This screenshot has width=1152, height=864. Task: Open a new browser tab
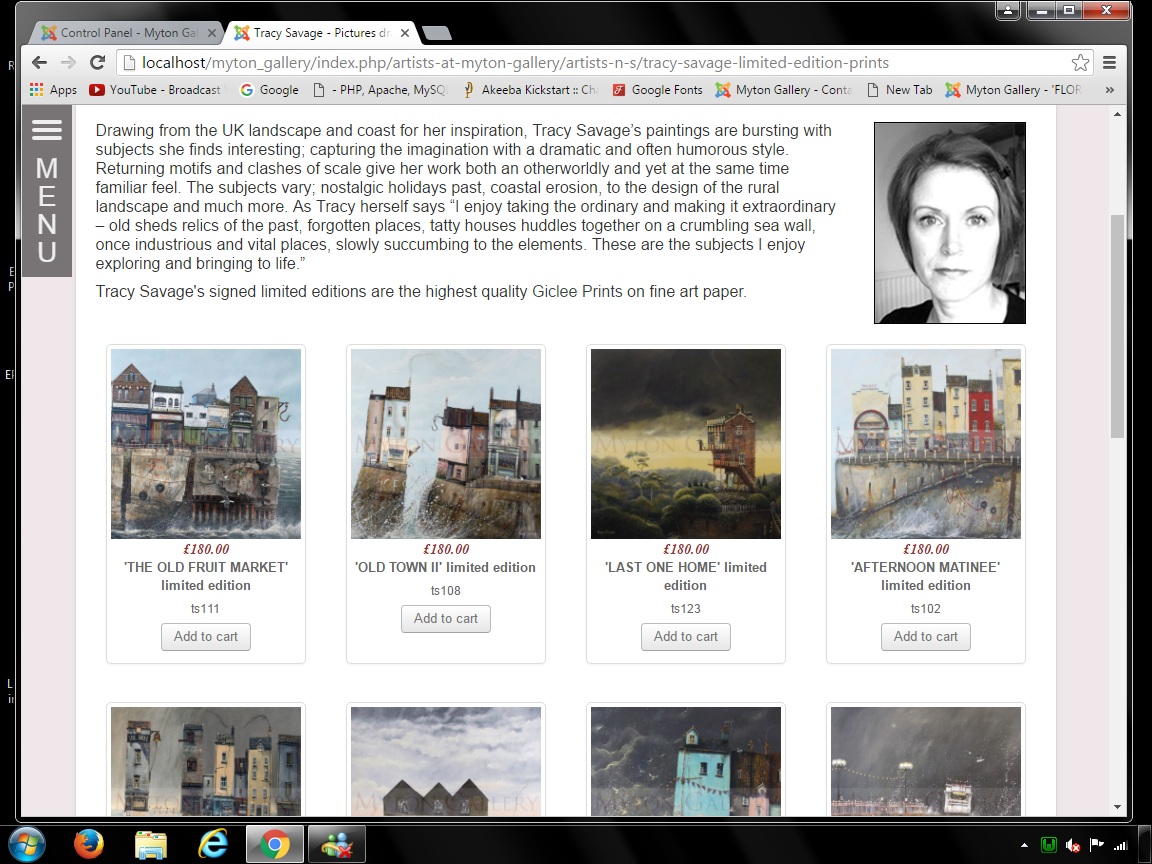(437, 32)
